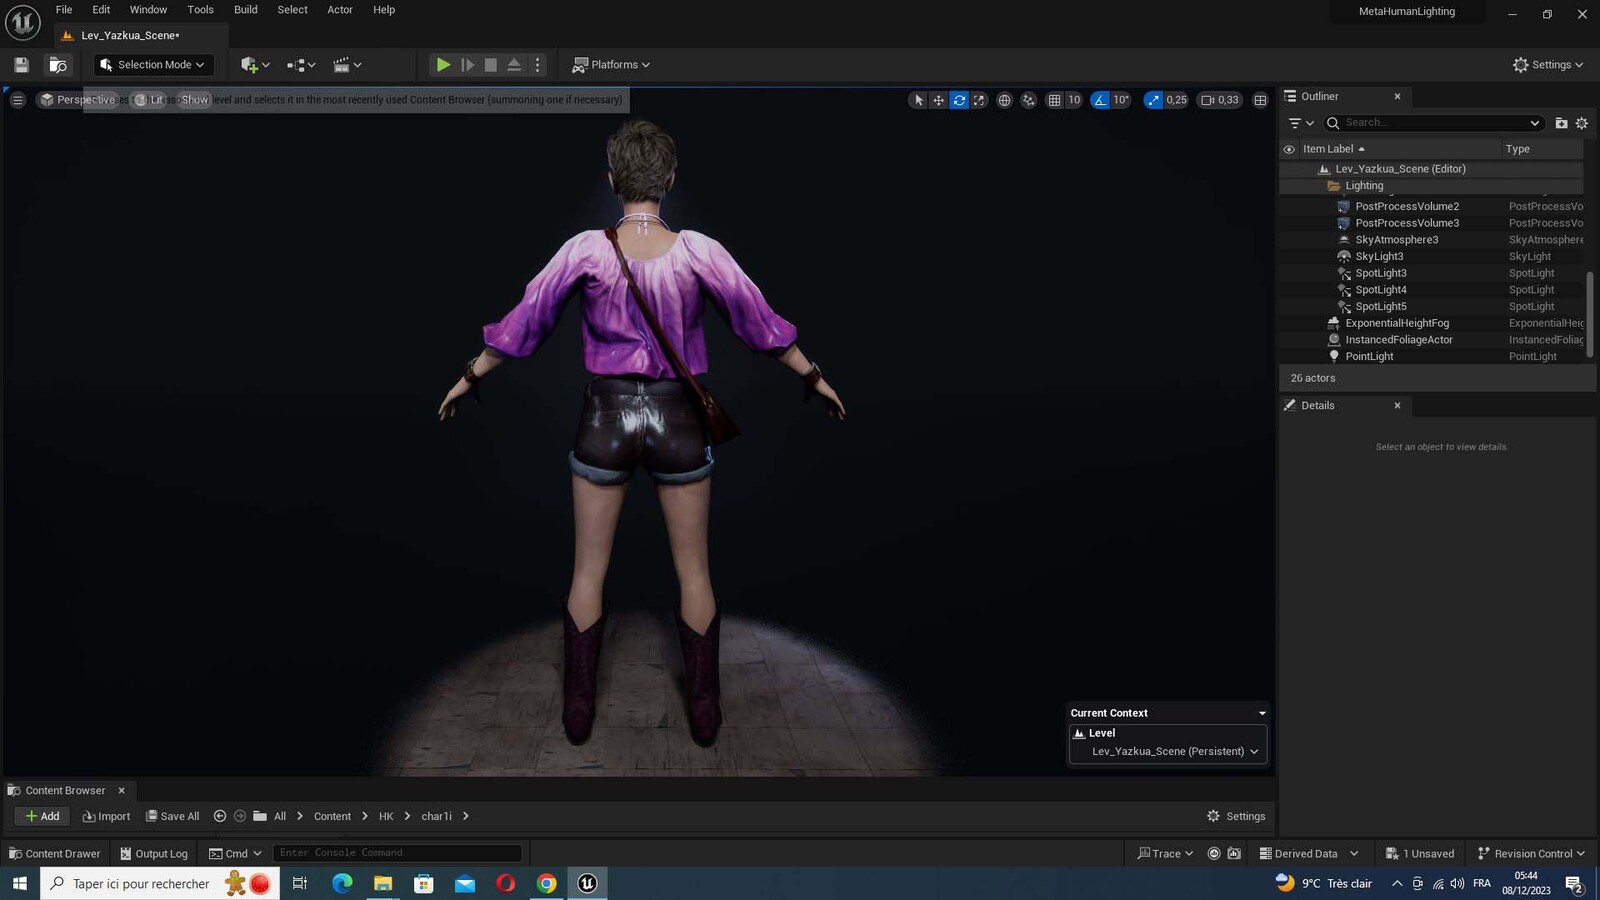The width and height of the screenshot is (1600, 900).
Task: Open Outliner settings gear
Action: pos(1582,123)
